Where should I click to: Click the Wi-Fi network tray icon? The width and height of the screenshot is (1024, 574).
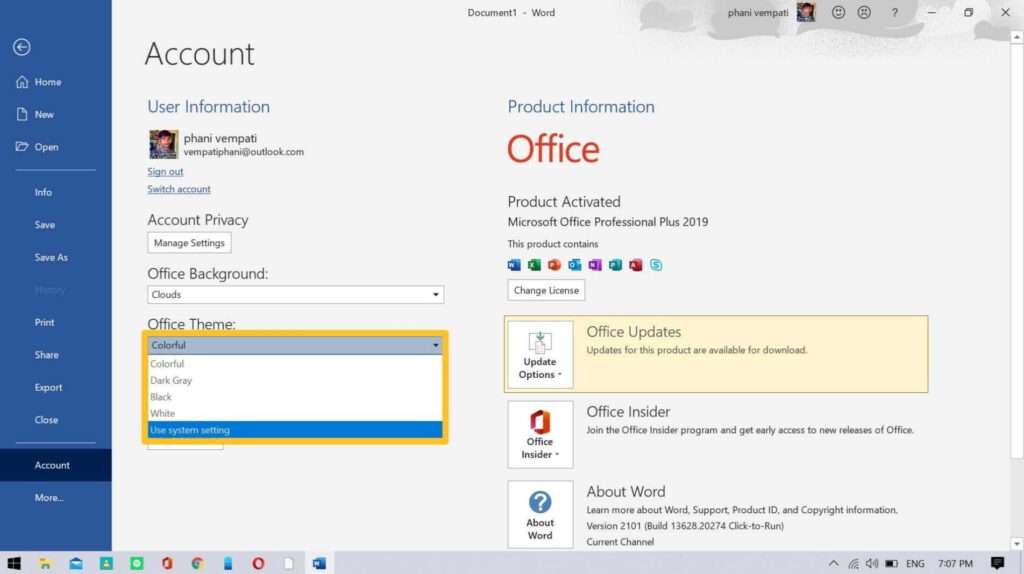[854, 564]
